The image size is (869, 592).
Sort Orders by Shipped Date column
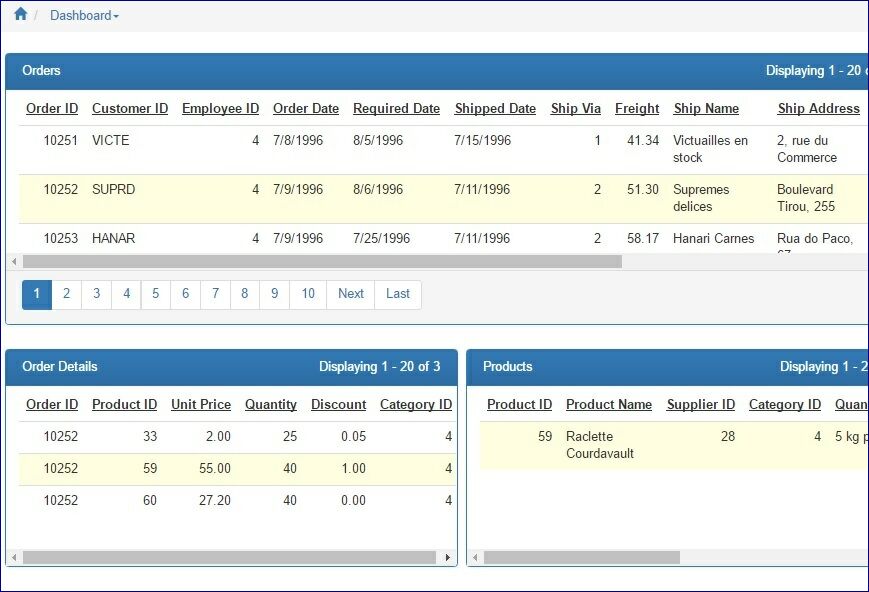pyautogui.click(x=495, y=108)
